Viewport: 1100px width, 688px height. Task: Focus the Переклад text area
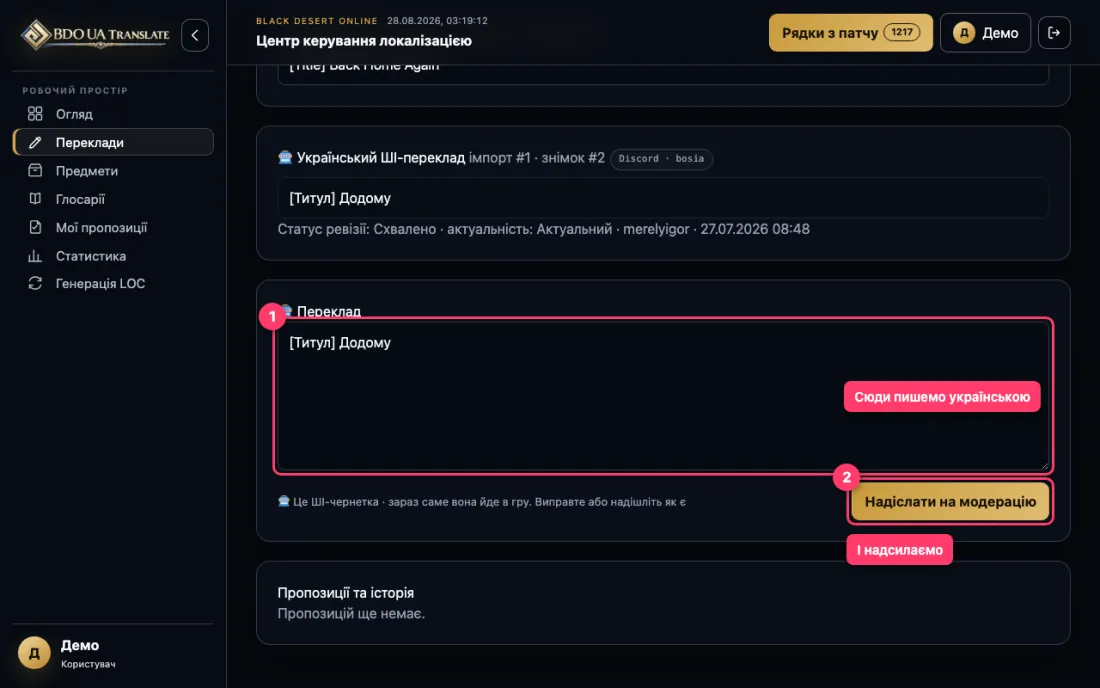(663, 396)
